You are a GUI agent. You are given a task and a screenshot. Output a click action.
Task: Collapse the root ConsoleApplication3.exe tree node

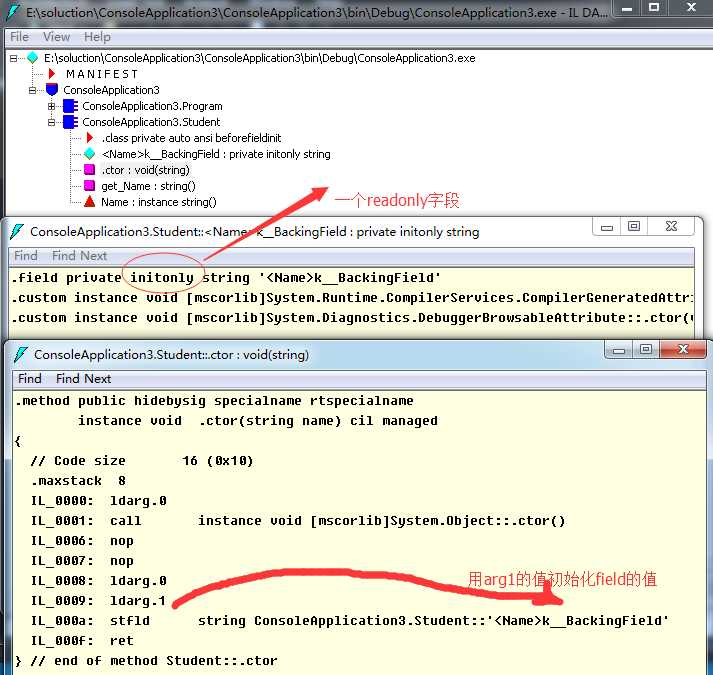pyautogui.click(x=13, y=58)
